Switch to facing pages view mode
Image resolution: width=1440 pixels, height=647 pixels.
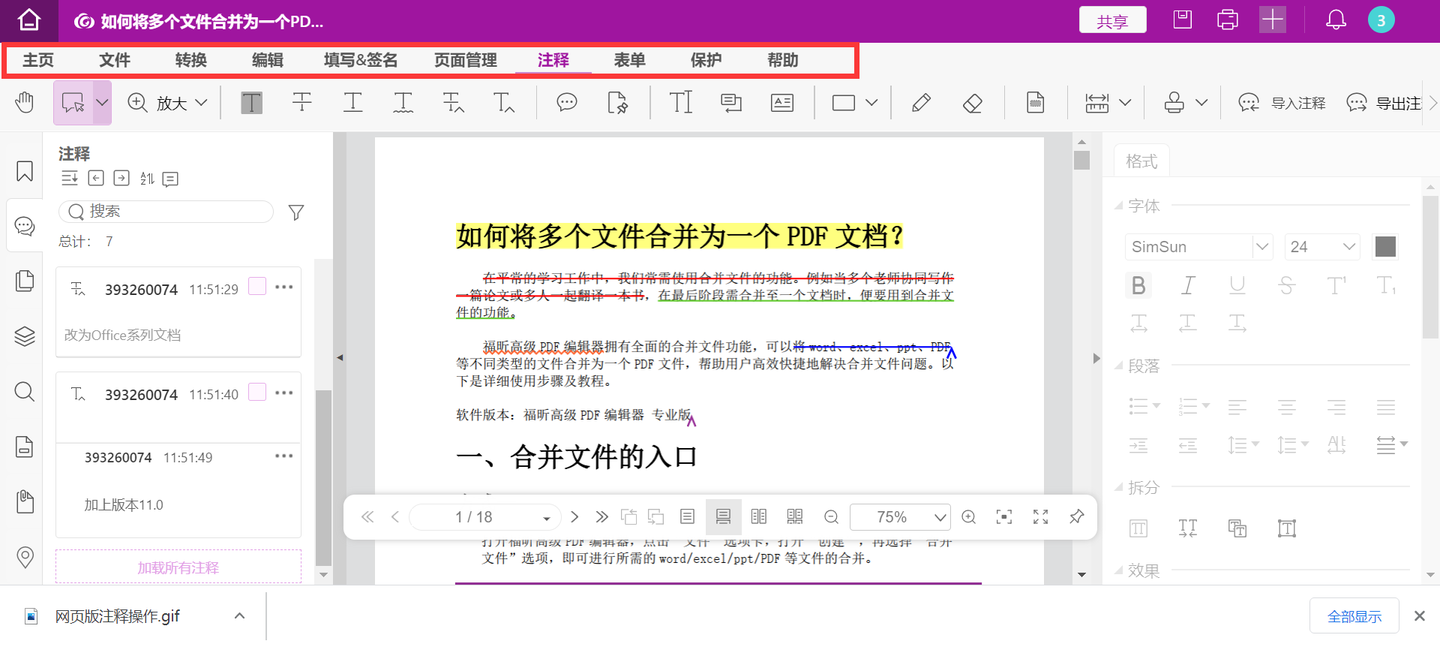759,517
